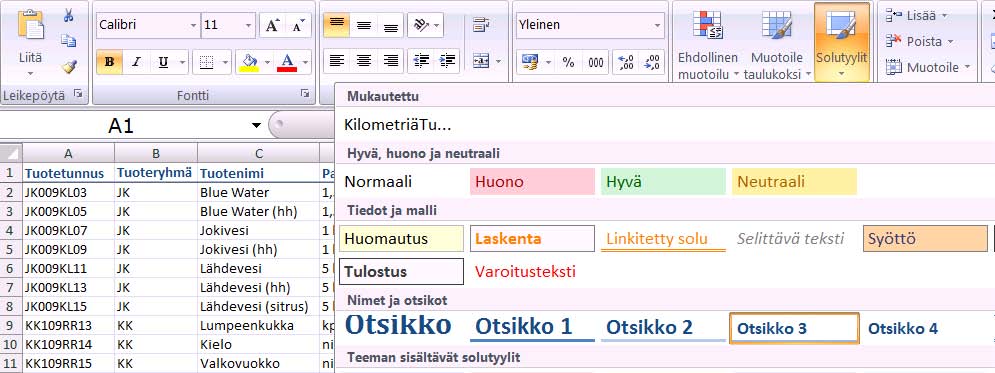Open the Fontti dialog launcher
The height and width of the screenshot is (373, 995).
coord(305,95)
